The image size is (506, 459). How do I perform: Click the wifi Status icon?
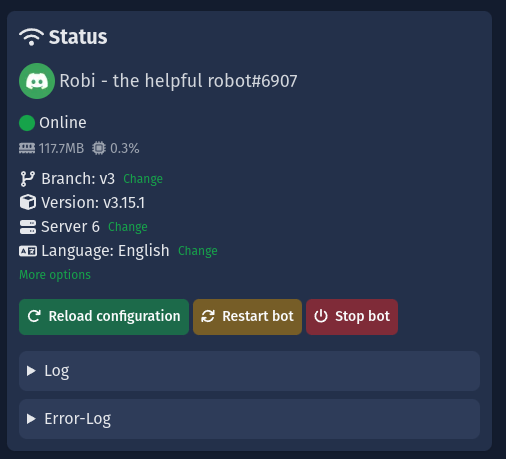coord(31,37)
